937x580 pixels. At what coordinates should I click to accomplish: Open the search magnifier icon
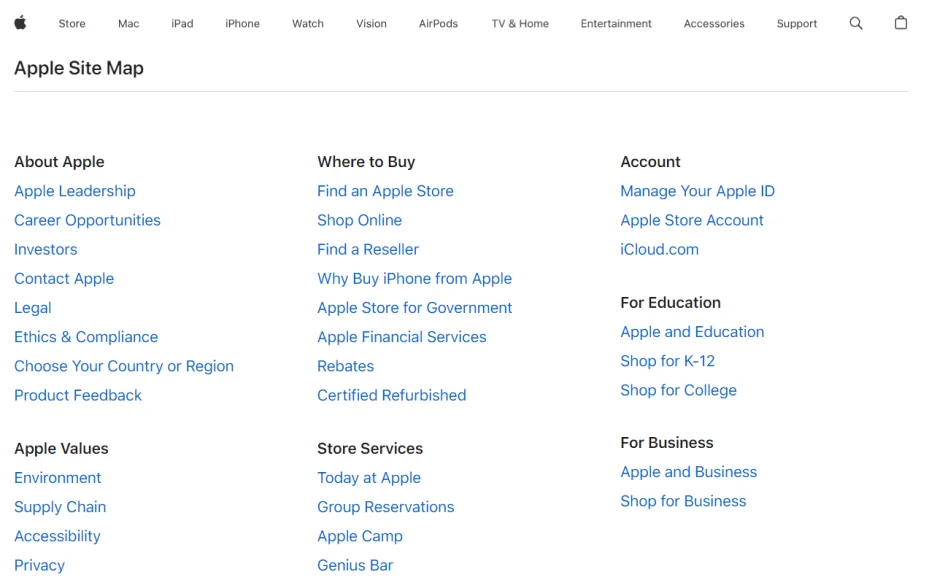856,23
